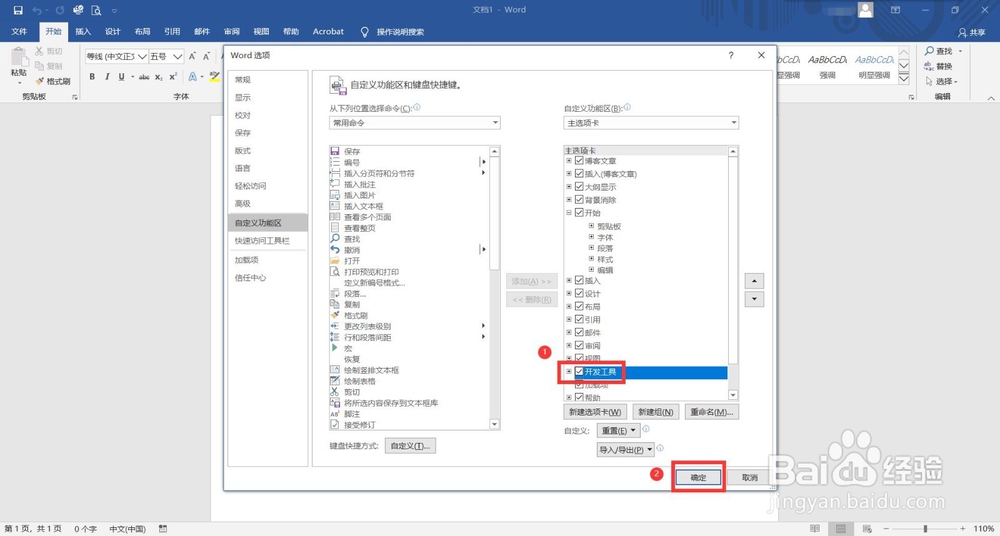1000x536 pixels.
Task: Click the print preview icon in title bar
Action: pos(96,10)
